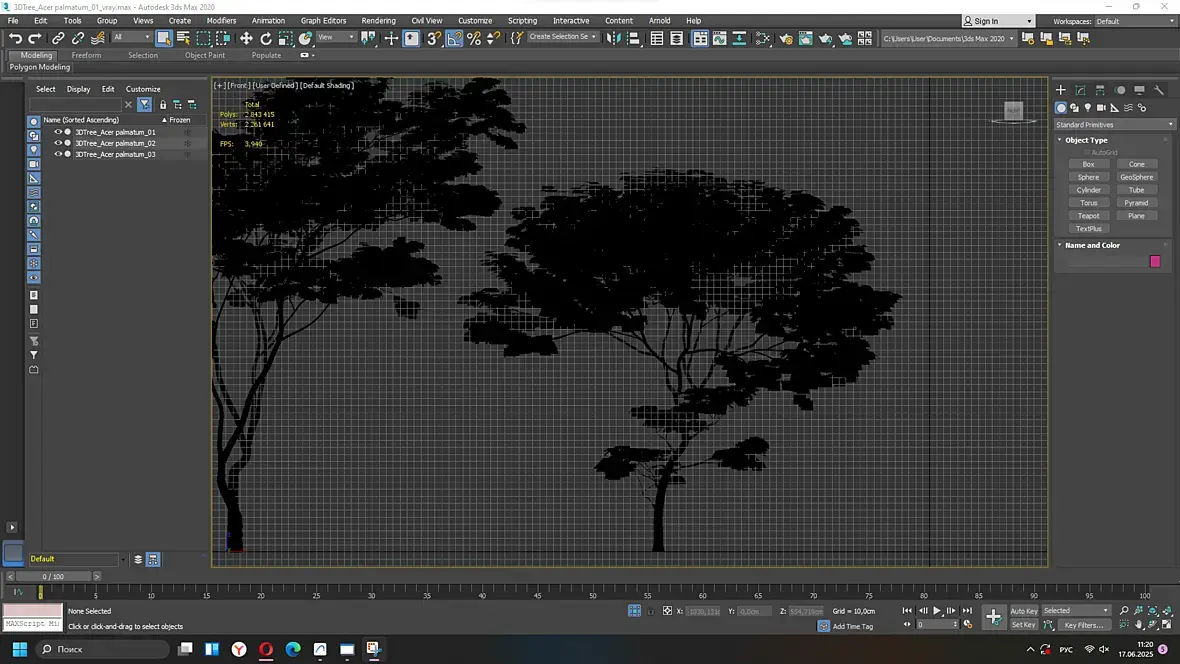Select the Move tool in main toolbar
This screenshot has height=664, width=1180.
(246, 38)
